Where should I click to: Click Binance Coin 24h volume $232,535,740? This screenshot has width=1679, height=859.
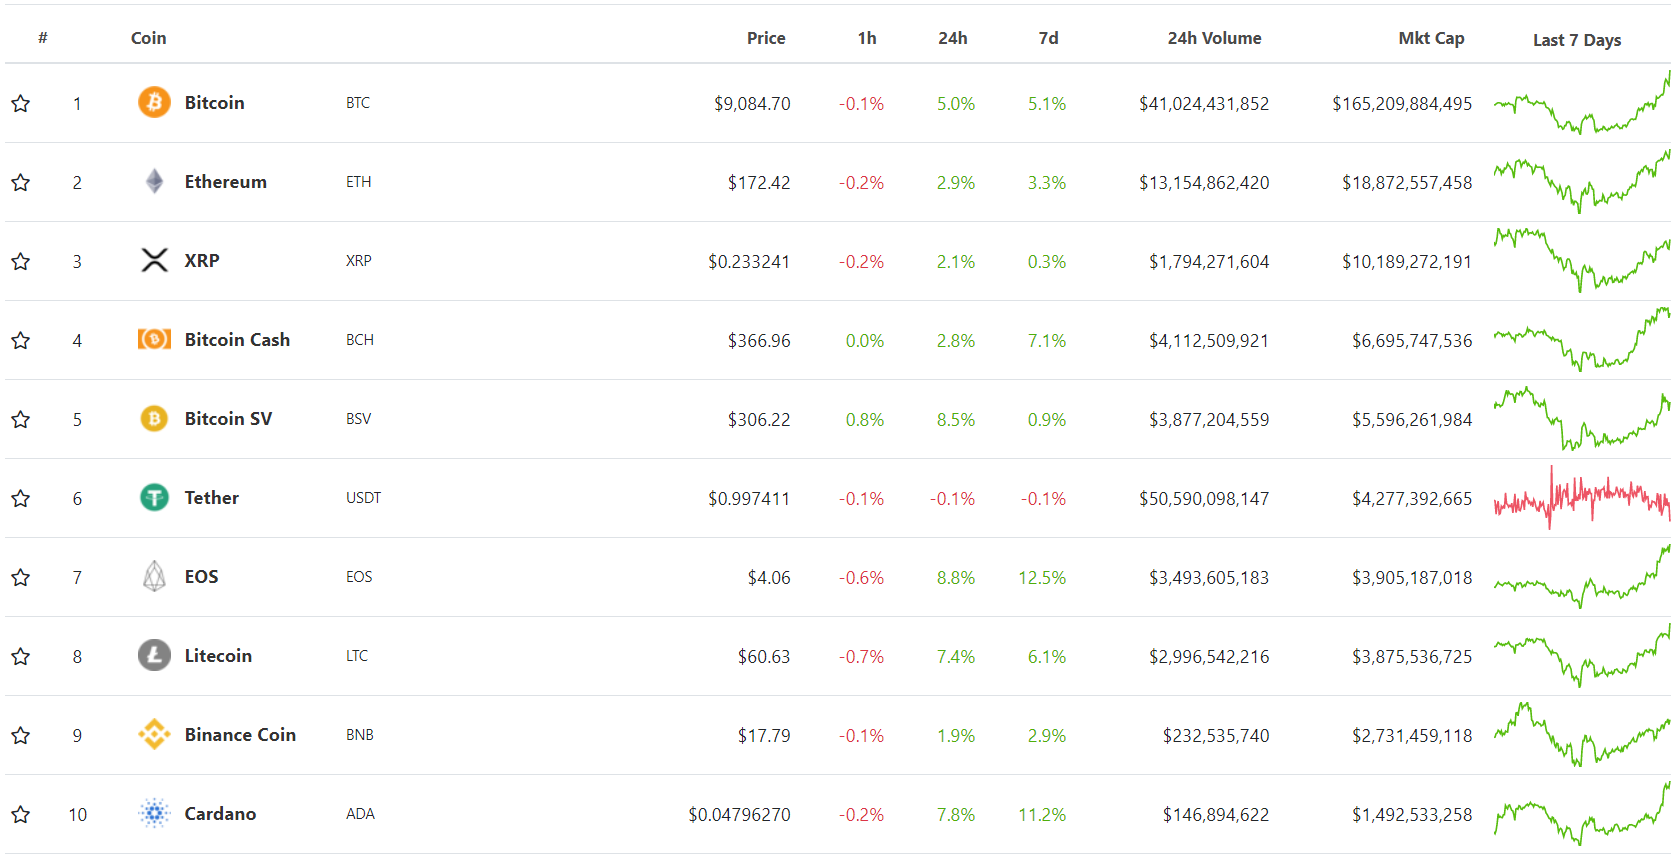1216,735
